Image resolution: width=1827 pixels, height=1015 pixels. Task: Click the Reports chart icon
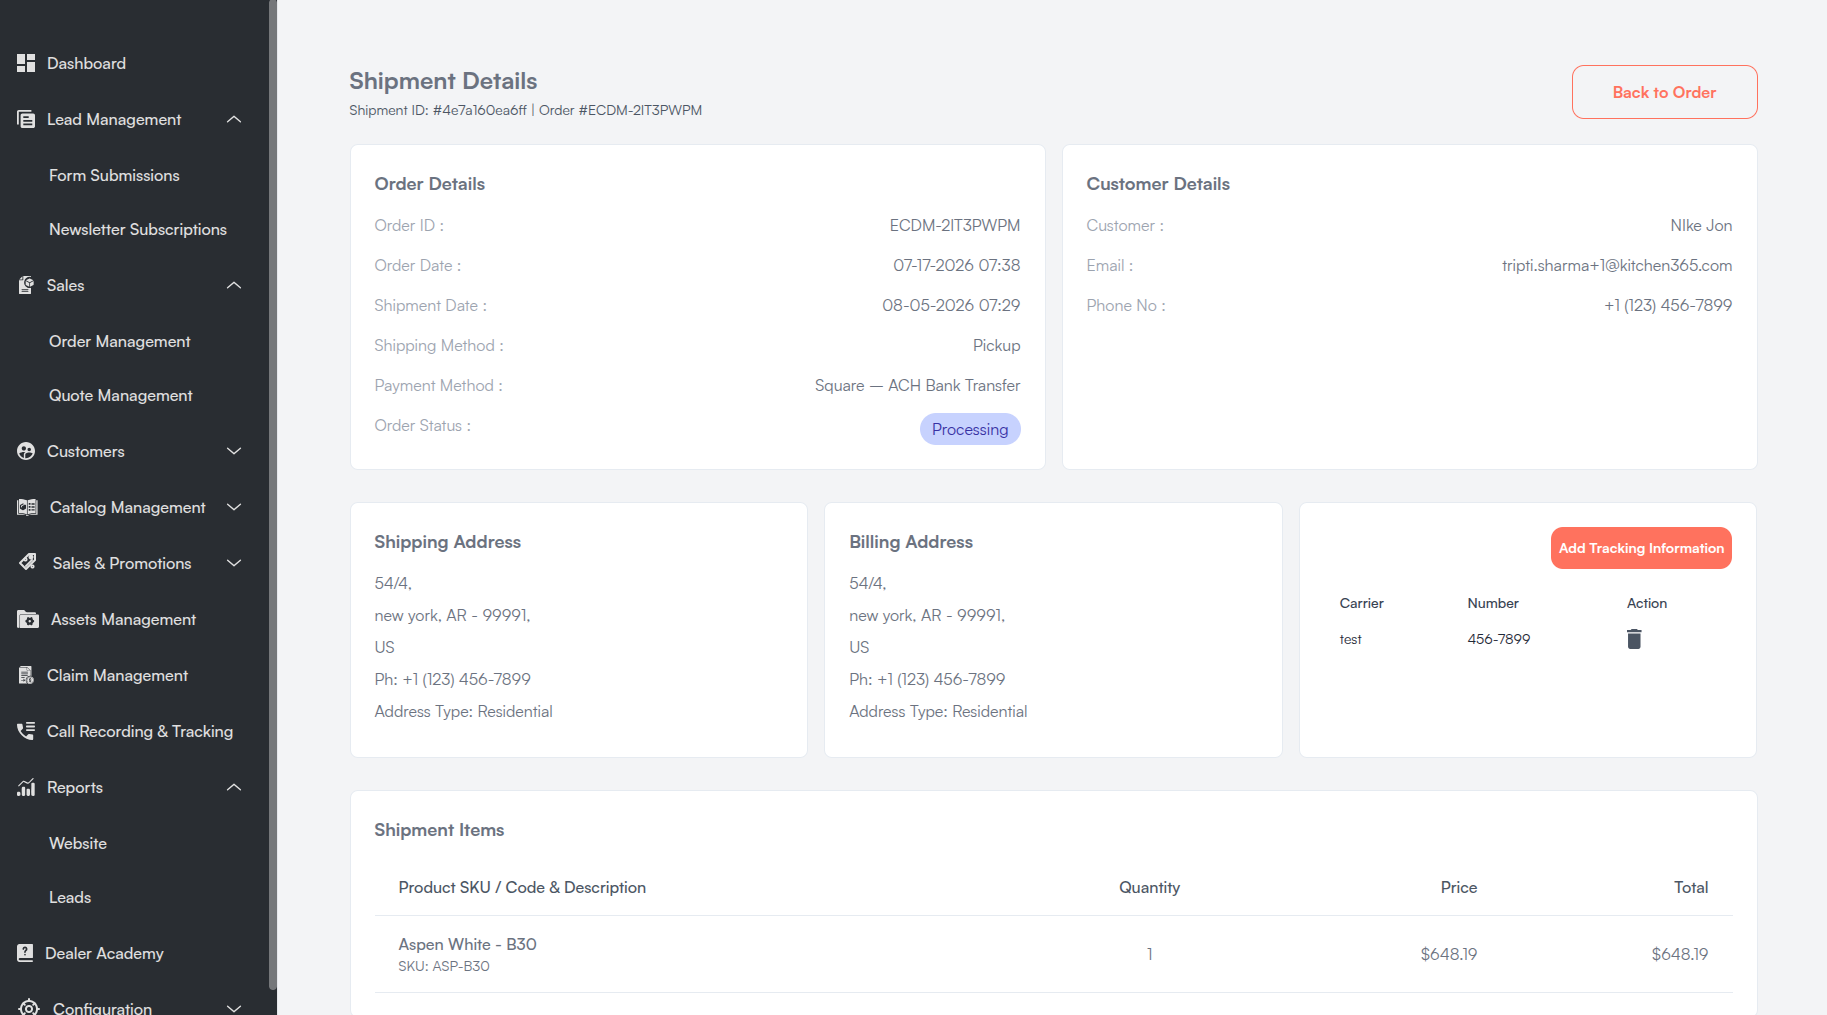click(26, 787)
